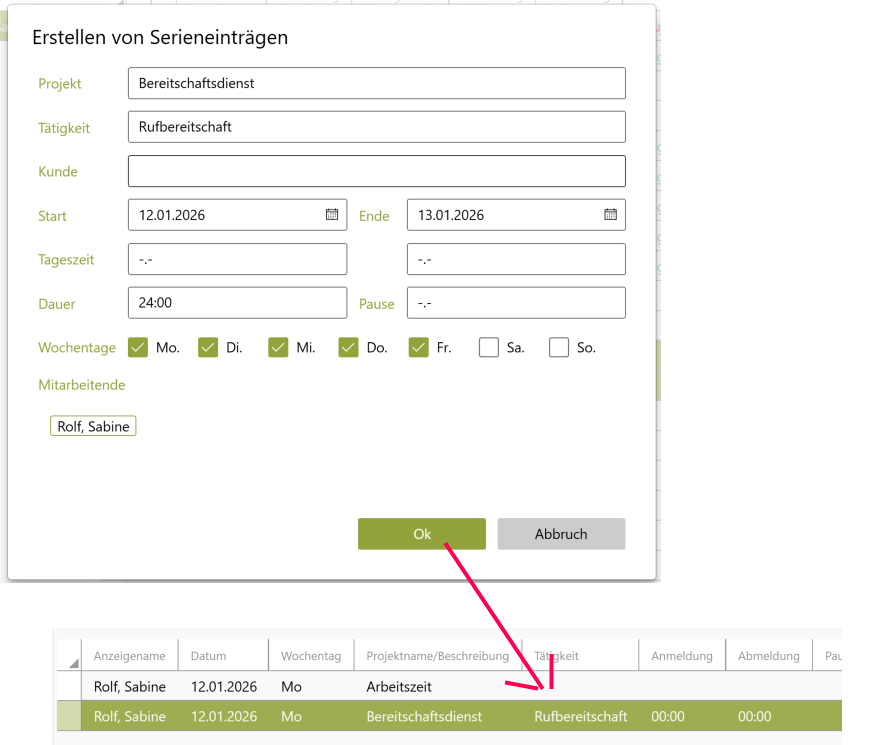Click the grid select-all corner triangle

click(x=74, y=663)
